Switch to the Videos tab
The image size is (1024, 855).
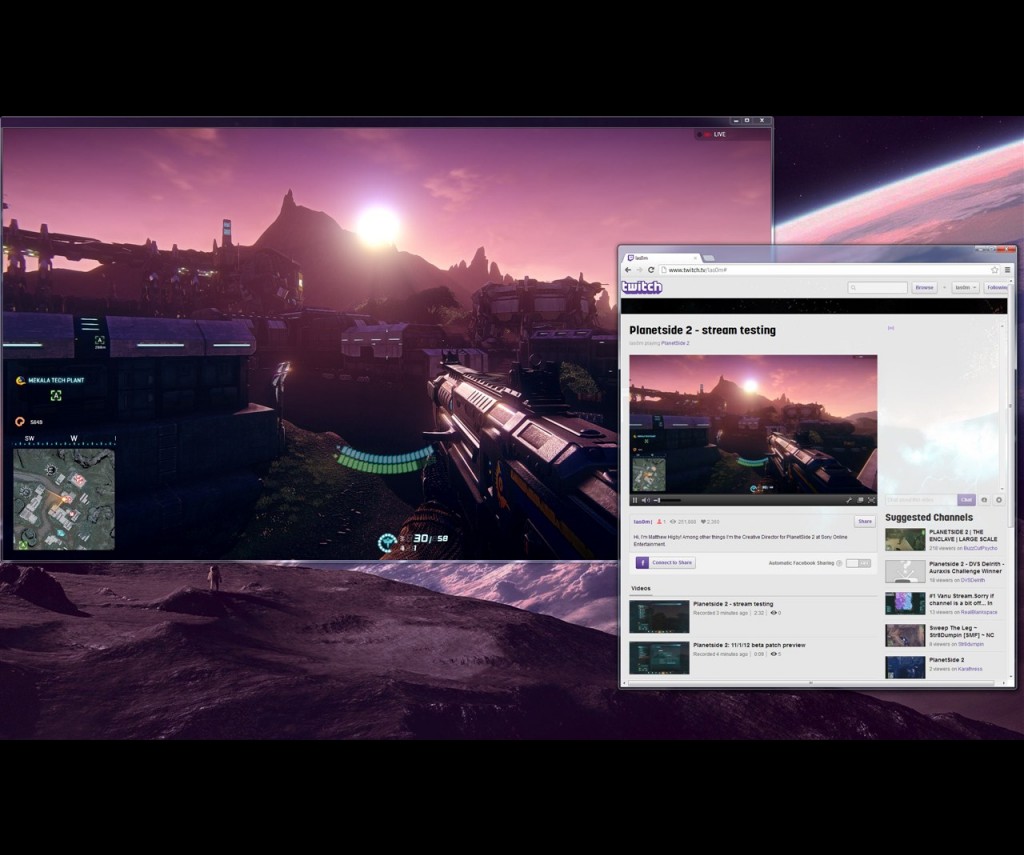click(639, 588)
